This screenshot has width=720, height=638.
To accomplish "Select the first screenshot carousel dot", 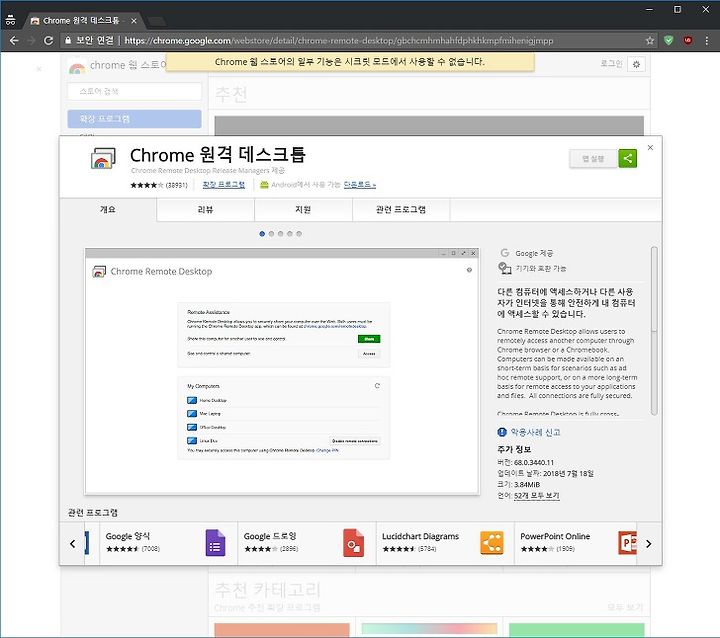I will tap(262, 234).
